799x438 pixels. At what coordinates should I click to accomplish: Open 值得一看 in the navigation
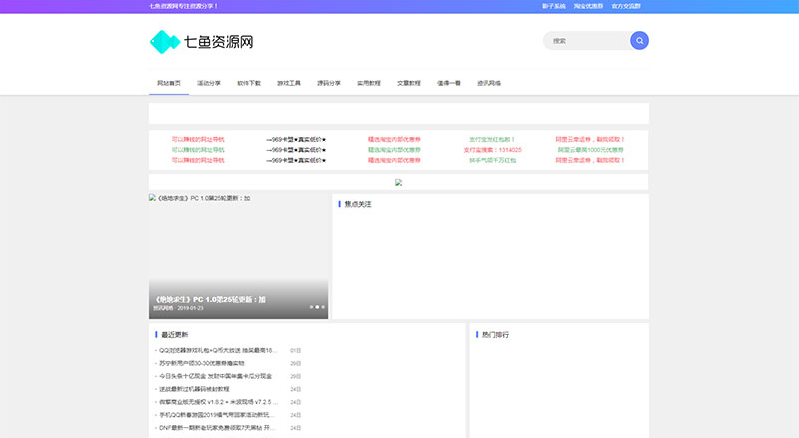(x=449, y=83)
